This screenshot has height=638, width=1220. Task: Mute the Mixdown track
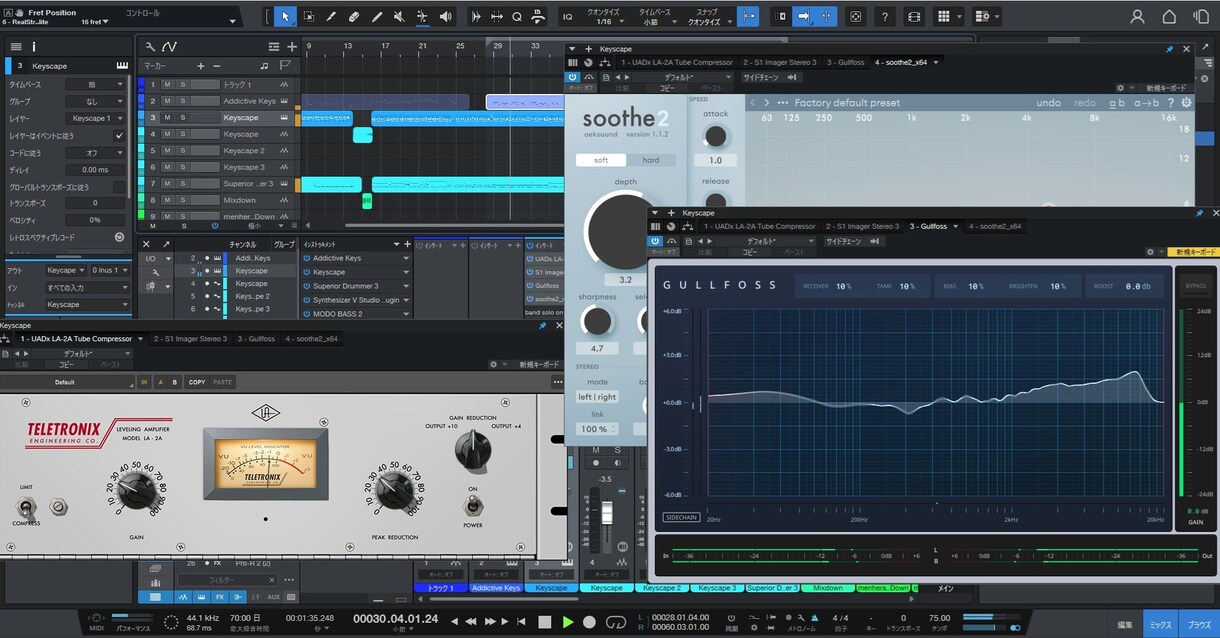tap(167, 200)
